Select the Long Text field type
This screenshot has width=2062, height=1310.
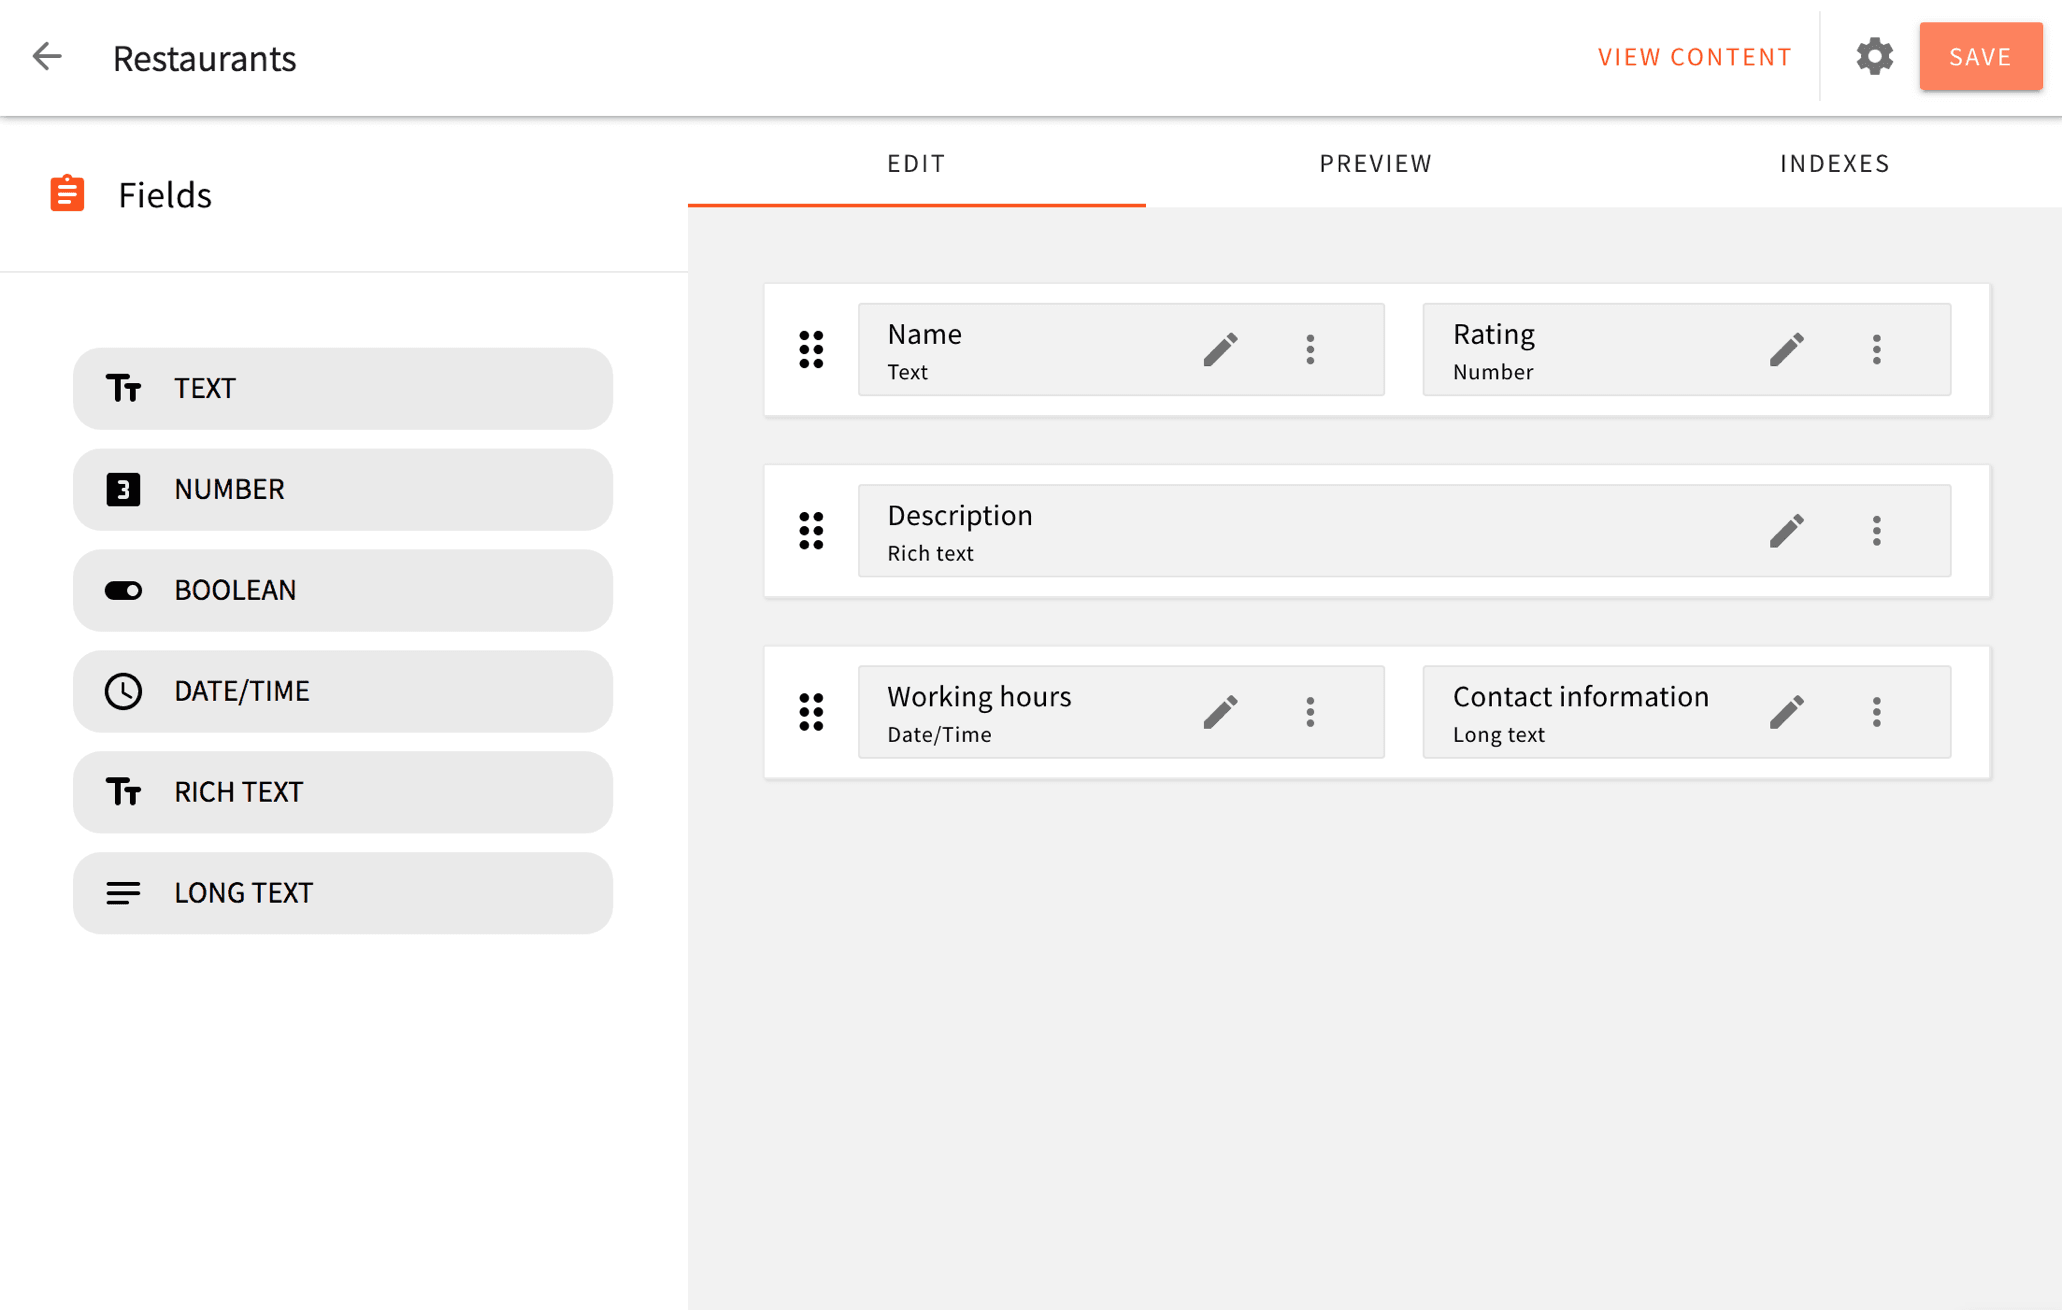tap(342, 893)
